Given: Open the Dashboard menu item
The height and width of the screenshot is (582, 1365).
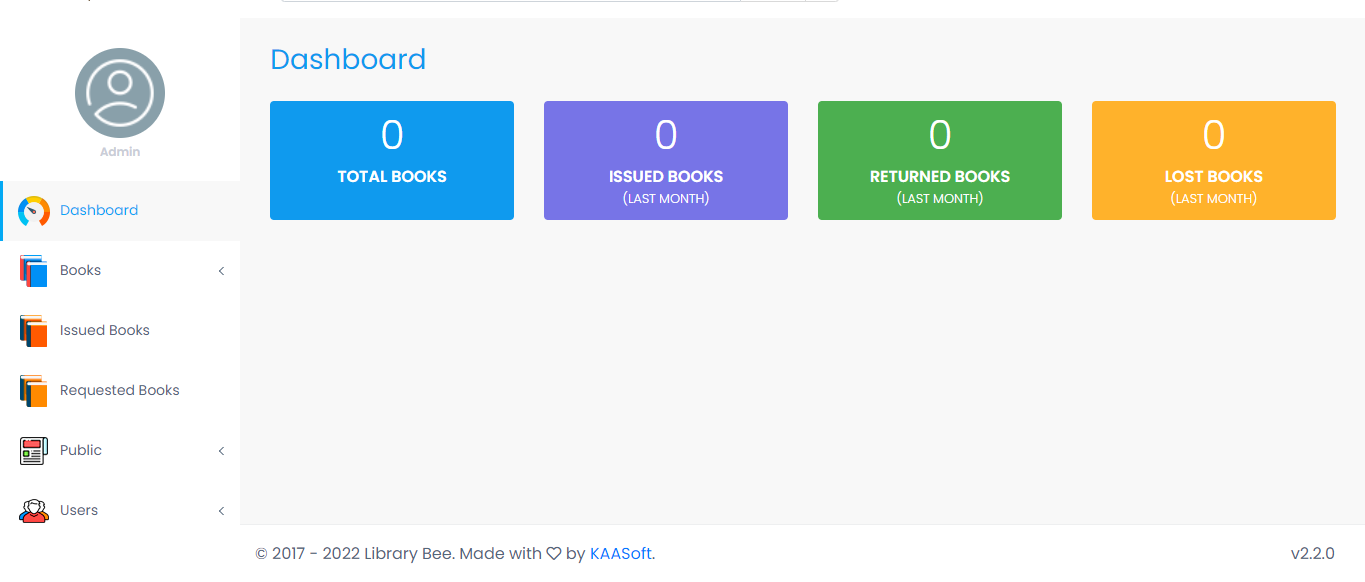Looking at the screenshot, I should [x=99, y=210].
